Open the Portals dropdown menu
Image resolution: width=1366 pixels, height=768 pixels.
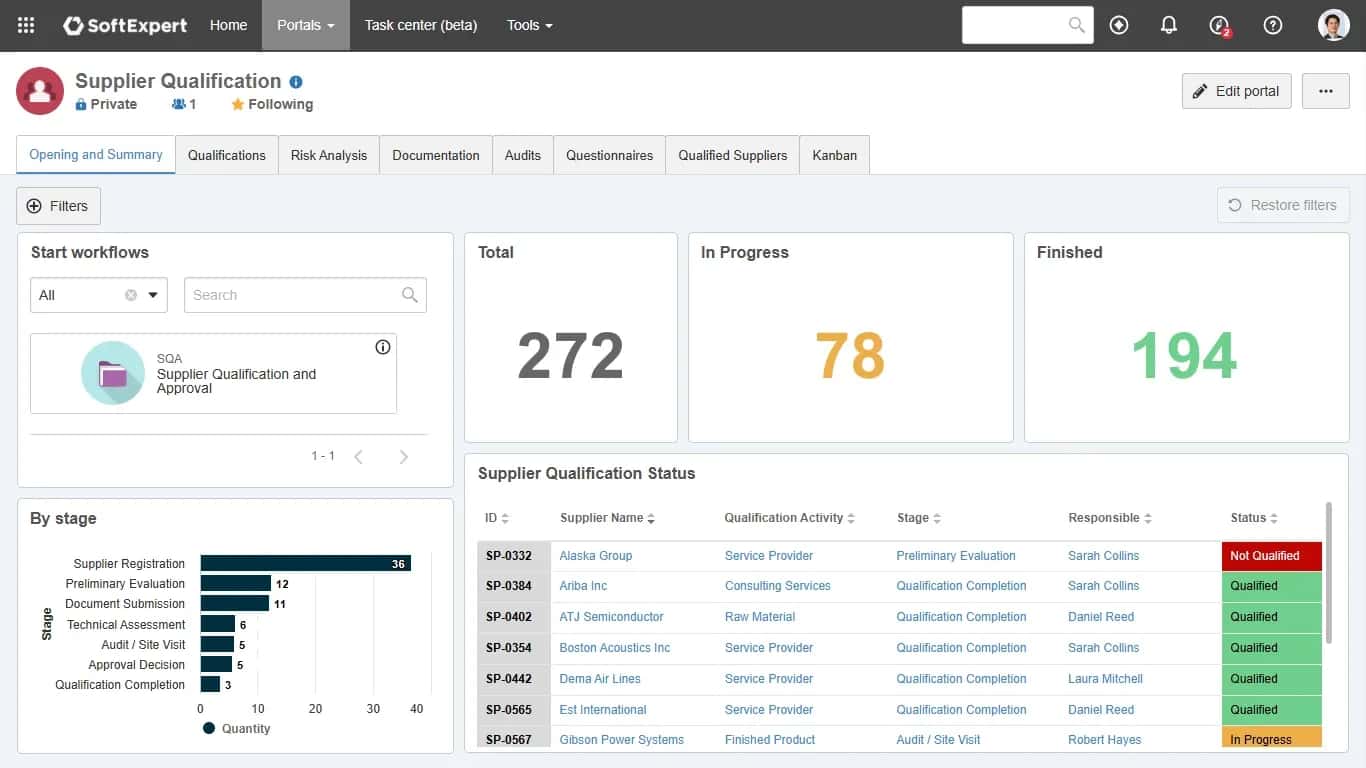[x=306, y=25]
